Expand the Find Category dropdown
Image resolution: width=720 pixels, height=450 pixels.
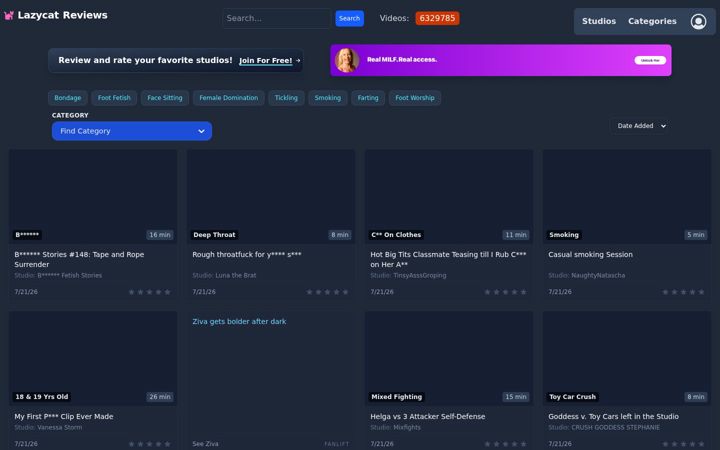coord(132,131)
